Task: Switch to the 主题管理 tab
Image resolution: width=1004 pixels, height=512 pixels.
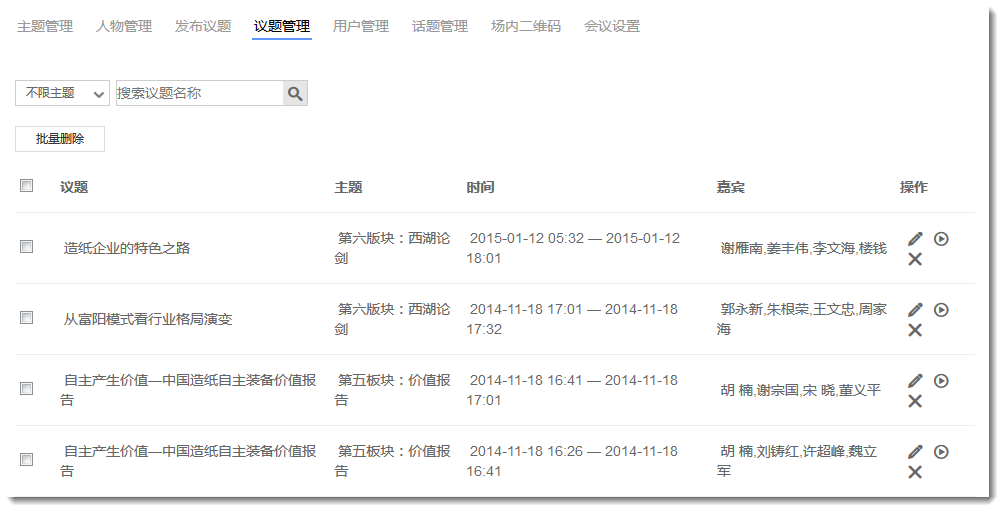Action: click(x=45, y=26)
